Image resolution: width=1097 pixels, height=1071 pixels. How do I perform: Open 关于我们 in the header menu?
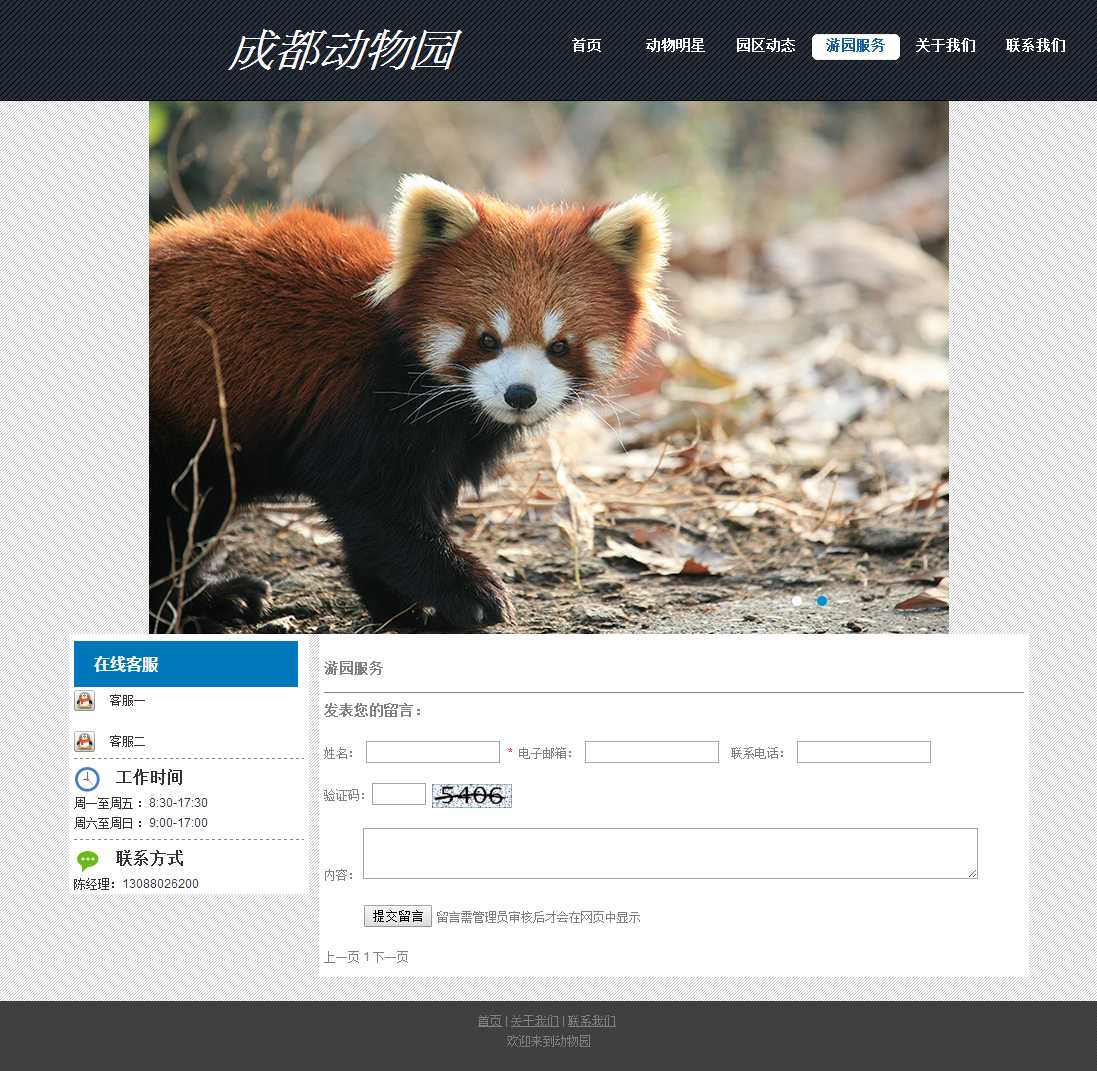(x=945, y=46)
